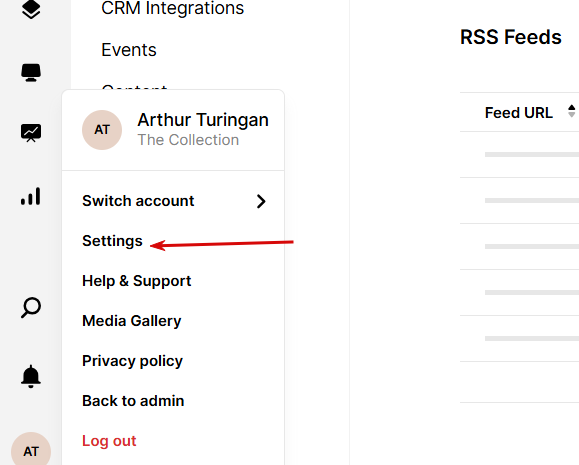Open the Privacy policy link
579x465 pixels.
tap(132, 361)
